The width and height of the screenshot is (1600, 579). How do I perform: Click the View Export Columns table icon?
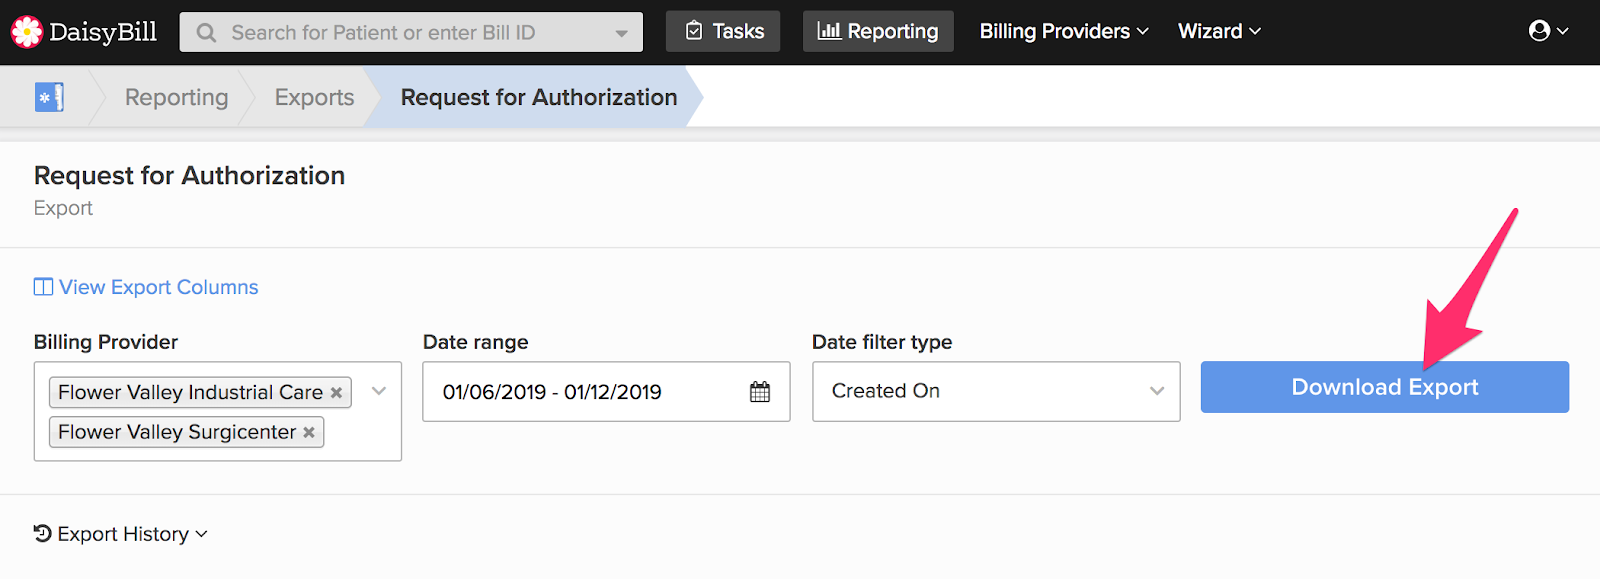click(43, 287)
